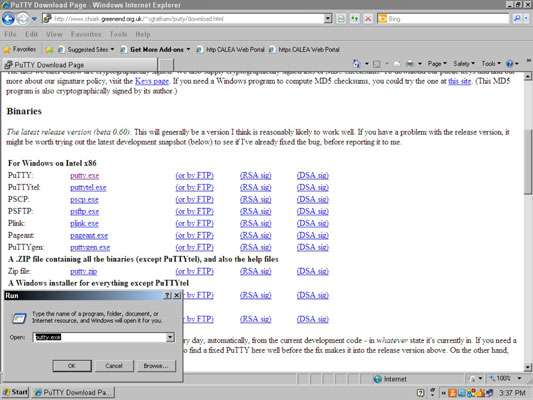The height and width of the screenshot is (400, 533).
Task: Click the Keys page link
Action: tap(152, 81)
